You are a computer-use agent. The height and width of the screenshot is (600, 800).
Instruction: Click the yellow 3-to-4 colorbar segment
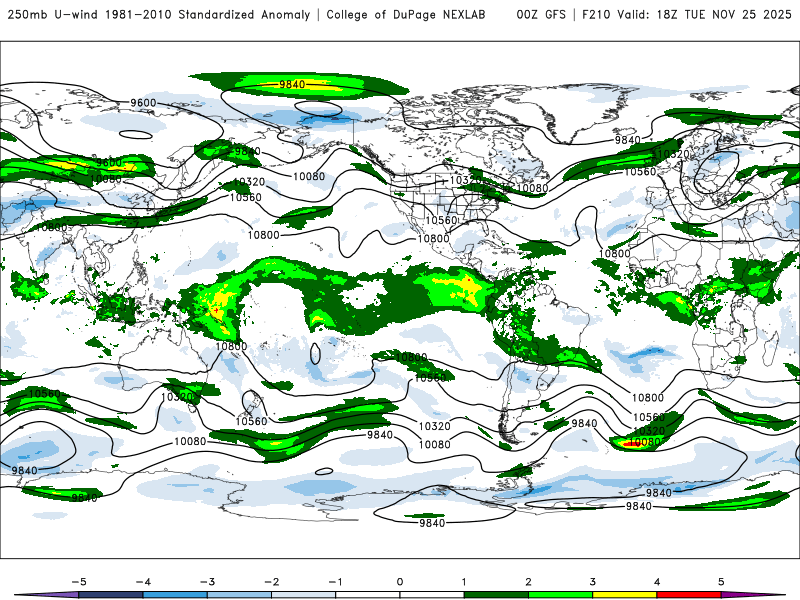[x=624, y=595]
